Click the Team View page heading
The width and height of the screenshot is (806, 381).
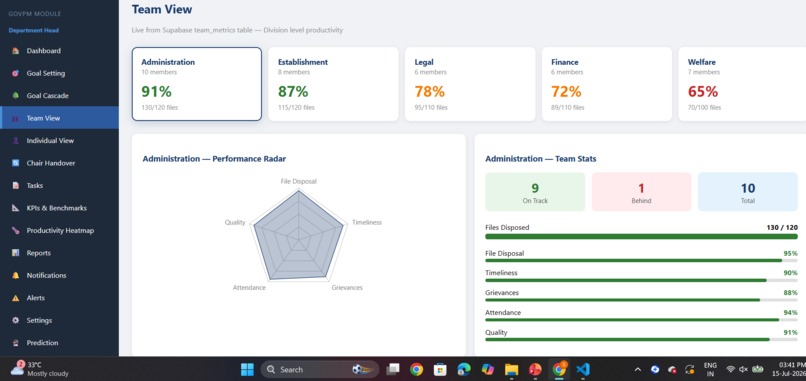[x=162, y=9]
